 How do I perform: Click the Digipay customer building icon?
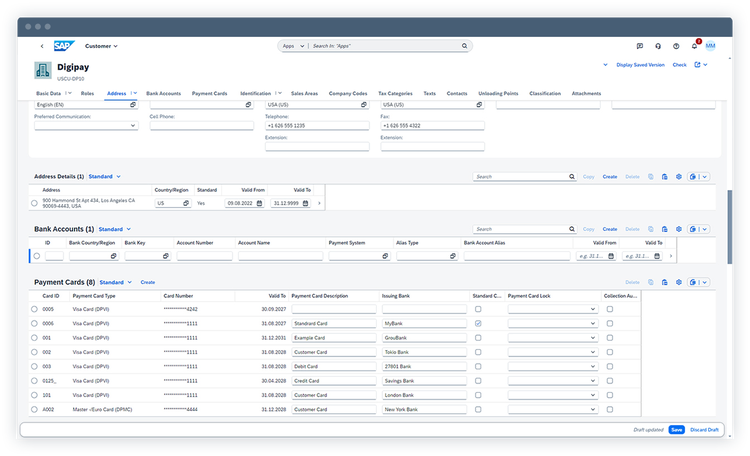coord(43,70)
